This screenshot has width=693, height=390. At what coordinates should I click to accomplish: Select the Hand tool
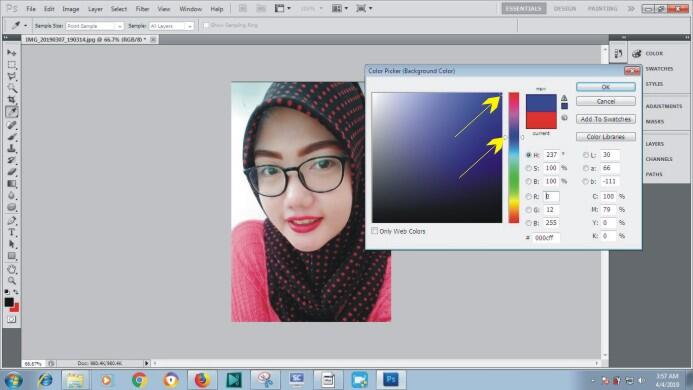[11, 269]
